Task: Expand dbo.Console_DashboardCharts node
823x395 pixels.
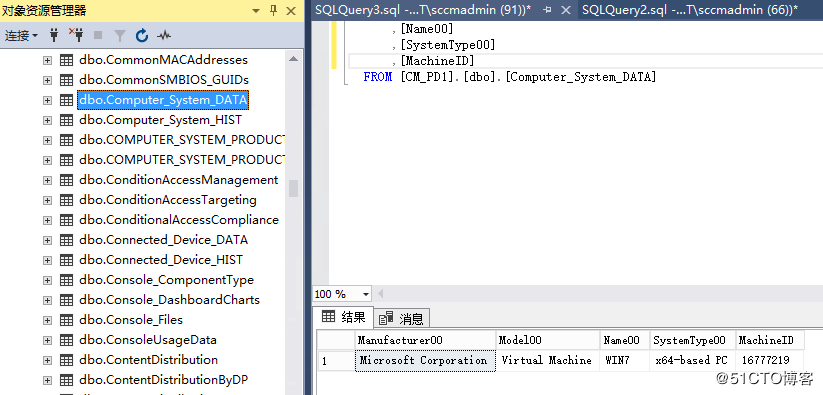Action: coord(47,300)
